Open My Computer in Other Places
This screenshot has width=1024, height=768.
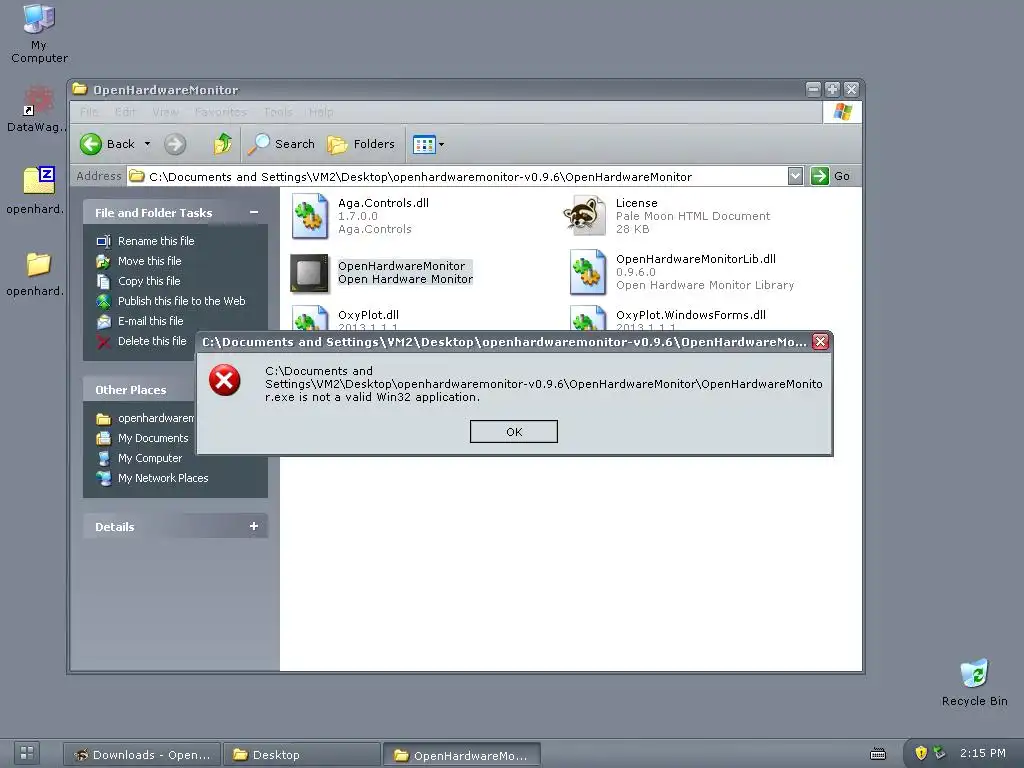[x=150, y=458]
